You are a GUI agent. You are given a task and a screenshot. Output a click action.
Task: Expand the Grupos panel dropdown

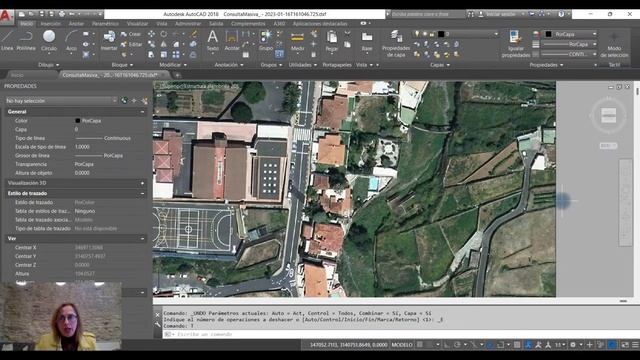[x=271, y=65]
